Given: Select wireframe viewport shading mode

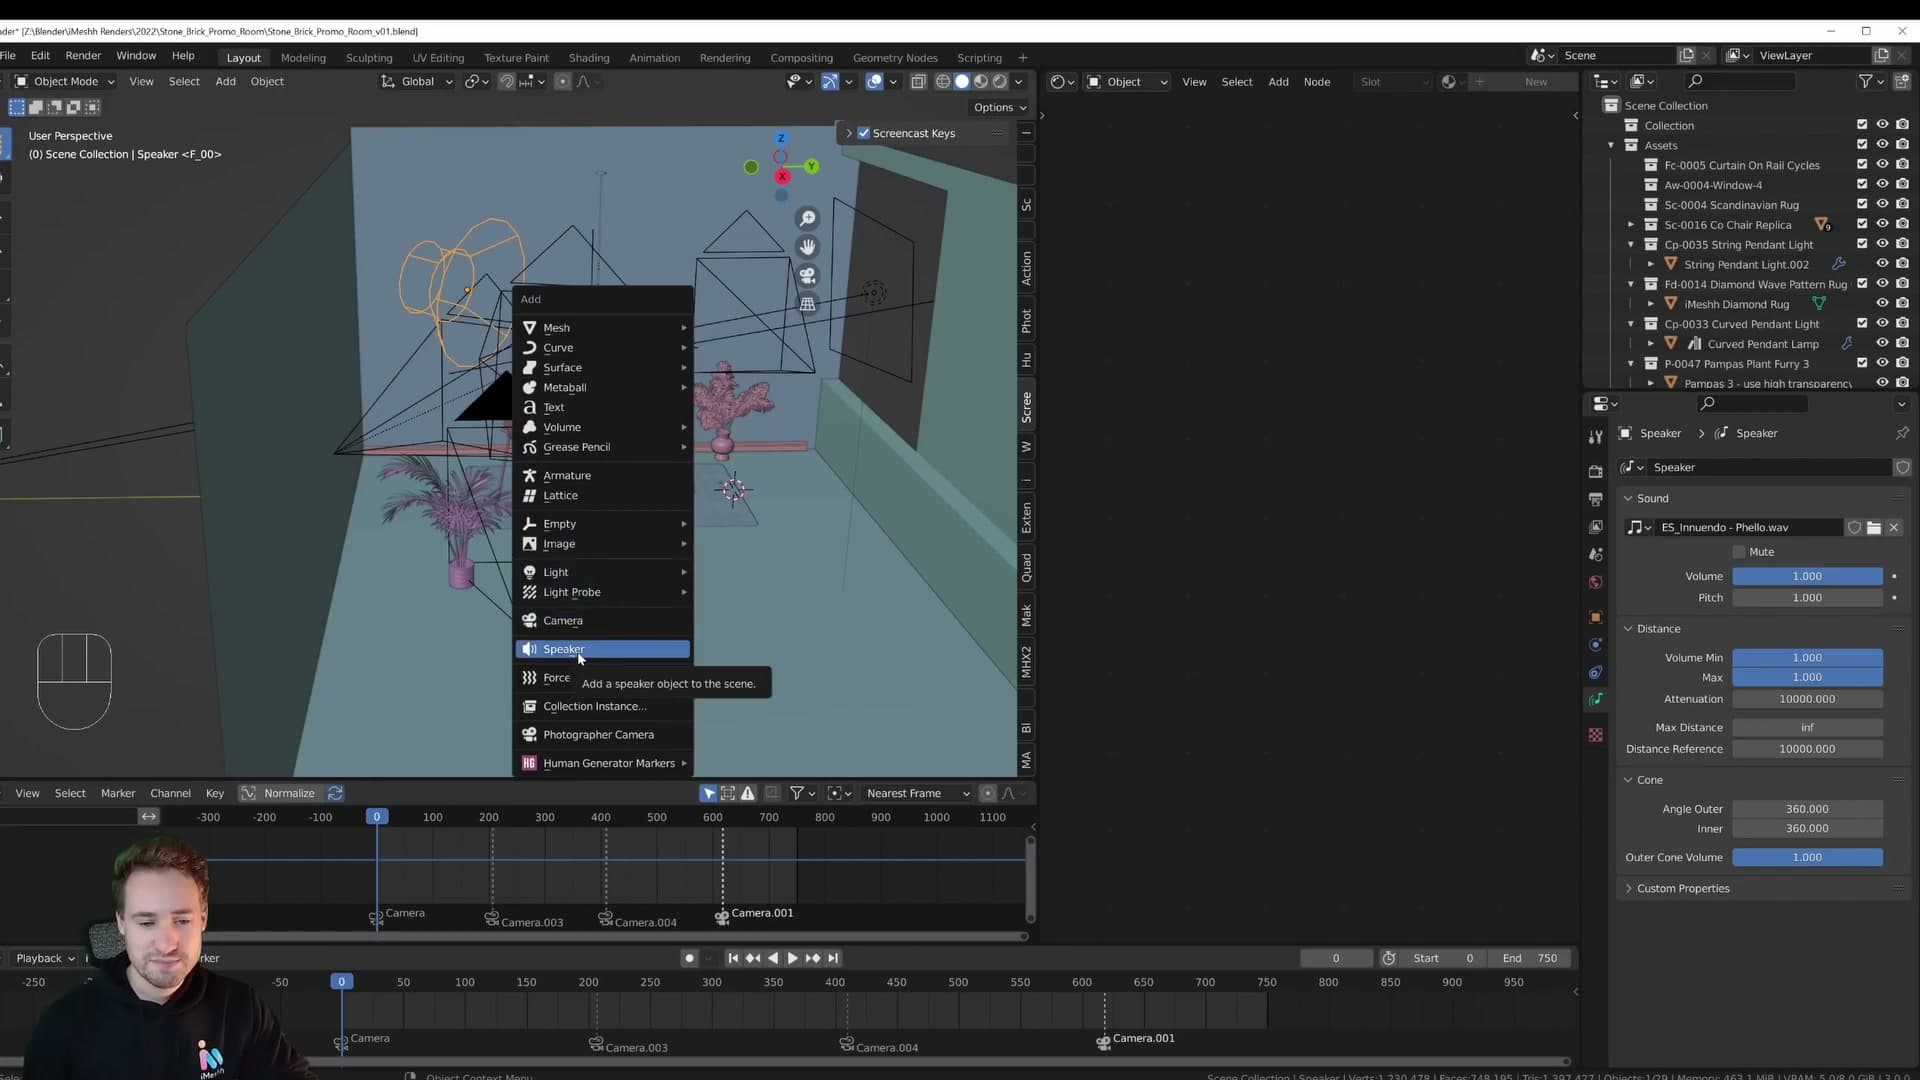Looking at the screenshot, I should [x=942, y=82].
